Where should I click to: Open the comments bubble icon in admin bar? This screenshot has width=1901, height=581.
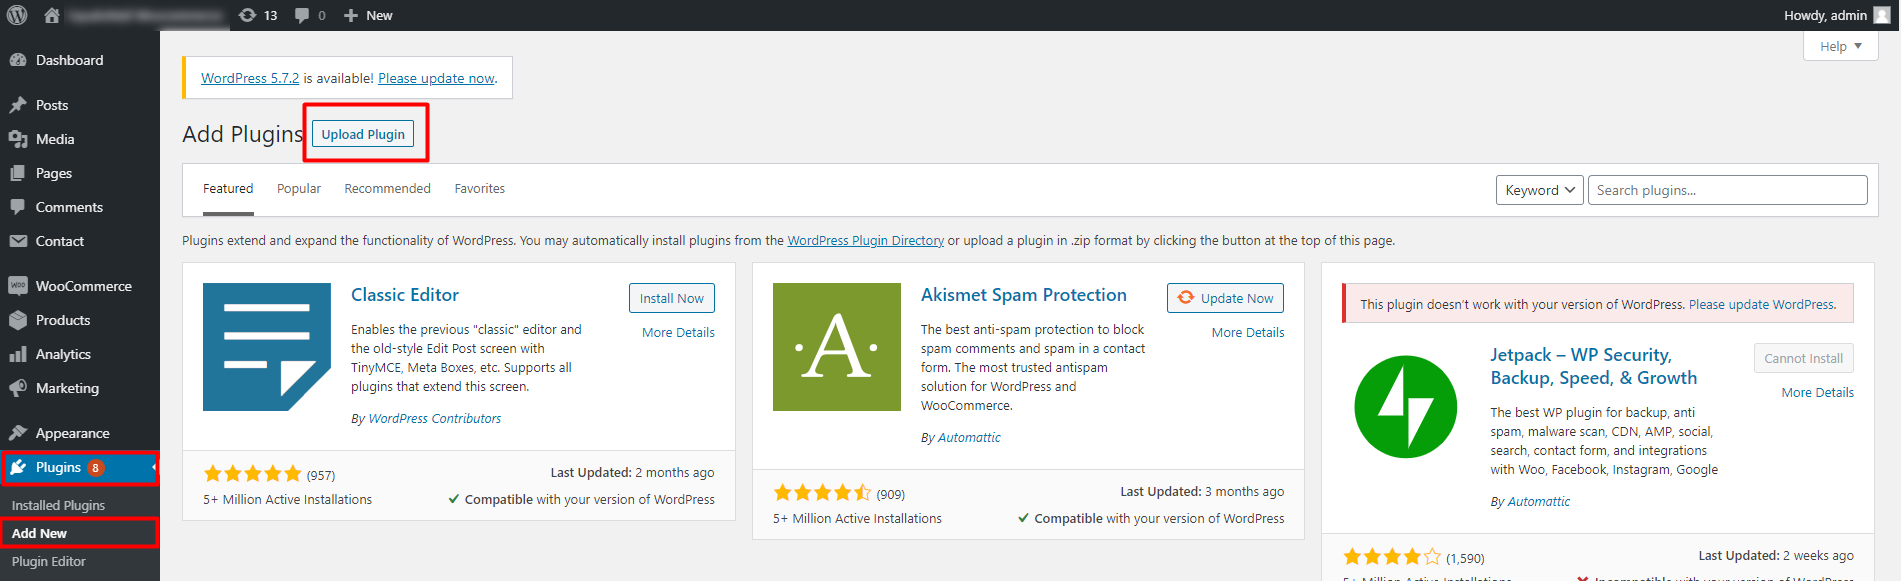tap(309, 15)
